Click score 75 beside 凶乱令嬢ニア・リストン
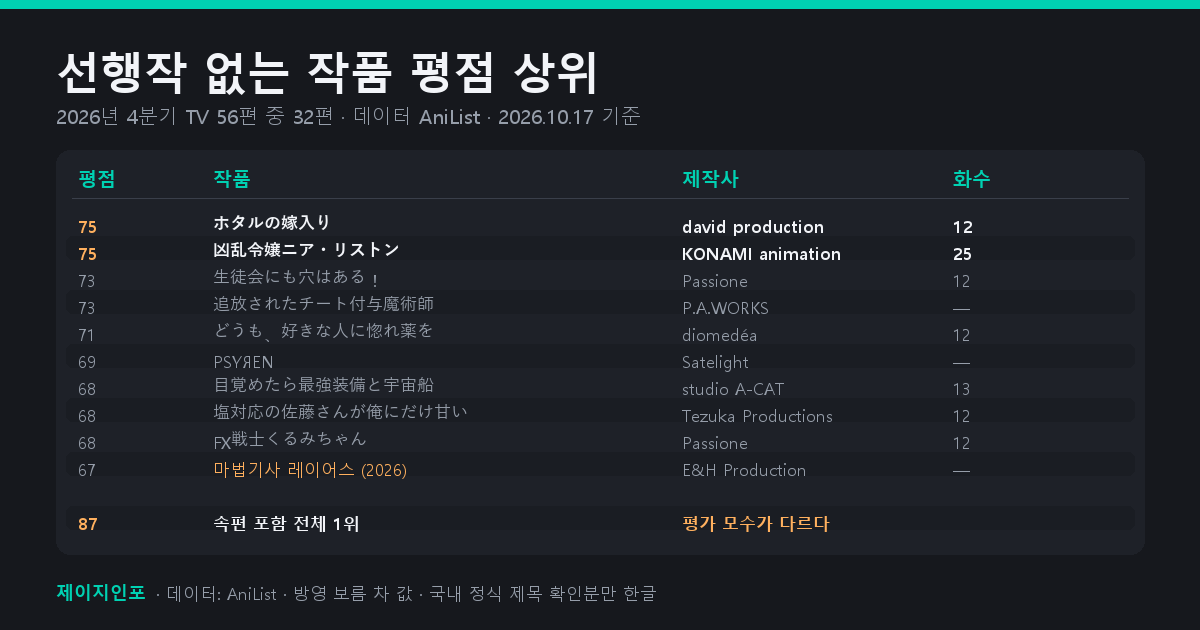Viewport: 1200px width, 630px height. pyautogui.click(x=87, y=254)
